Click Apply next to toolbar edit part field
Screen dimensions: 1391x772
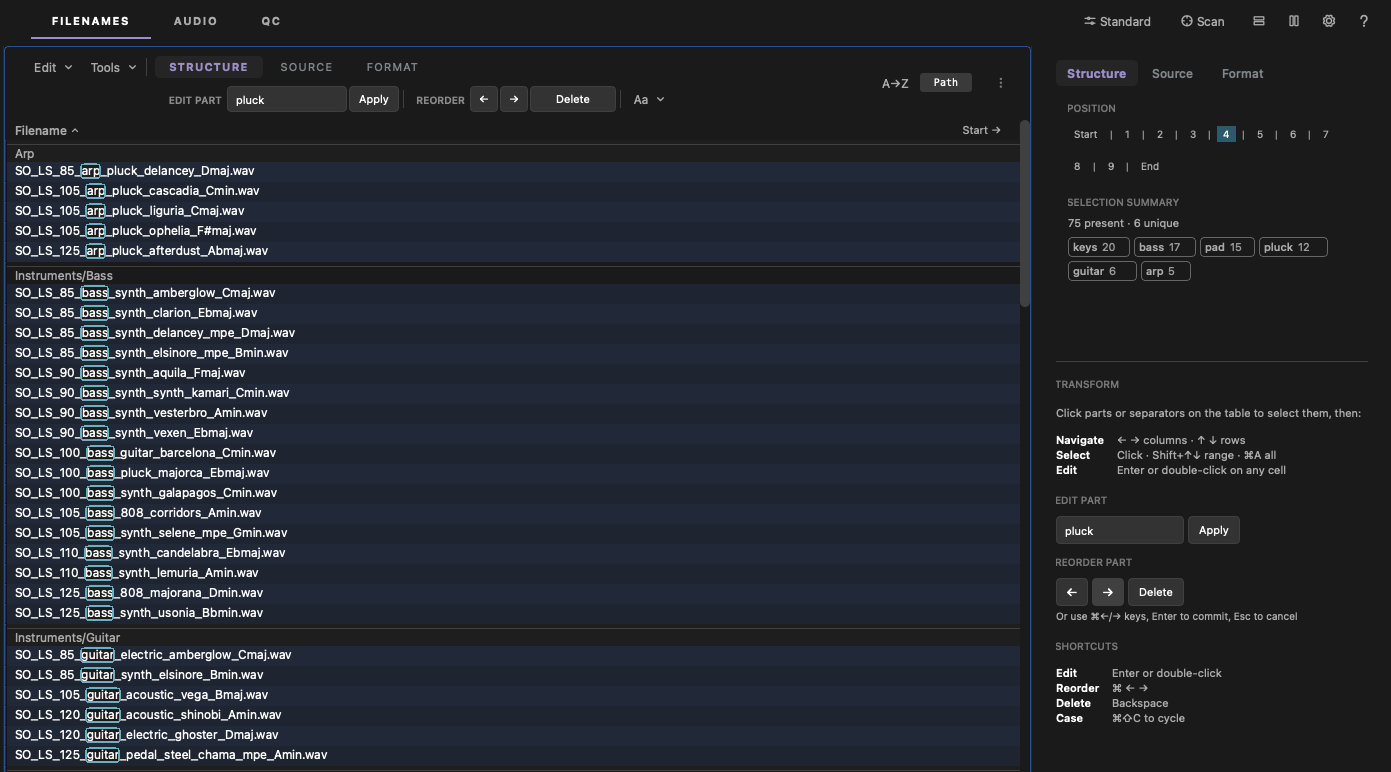click(374, 99)
